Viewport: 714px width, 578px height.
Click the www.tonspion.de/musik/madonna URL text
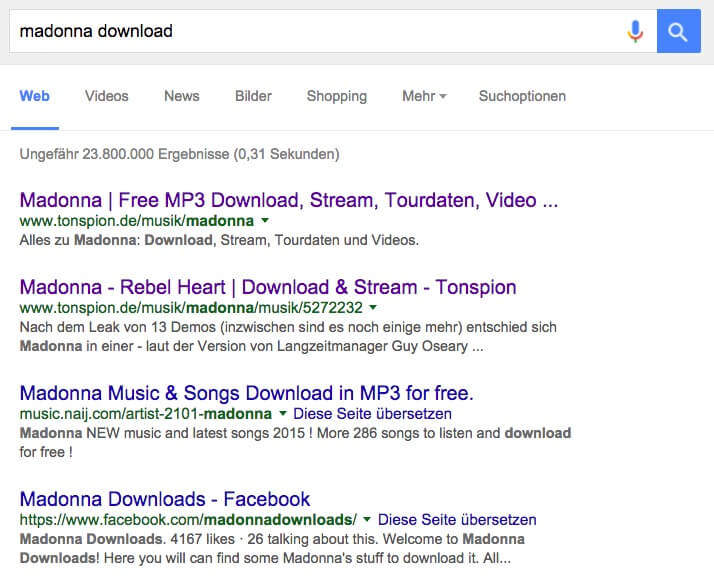click(x=137, y=221)
